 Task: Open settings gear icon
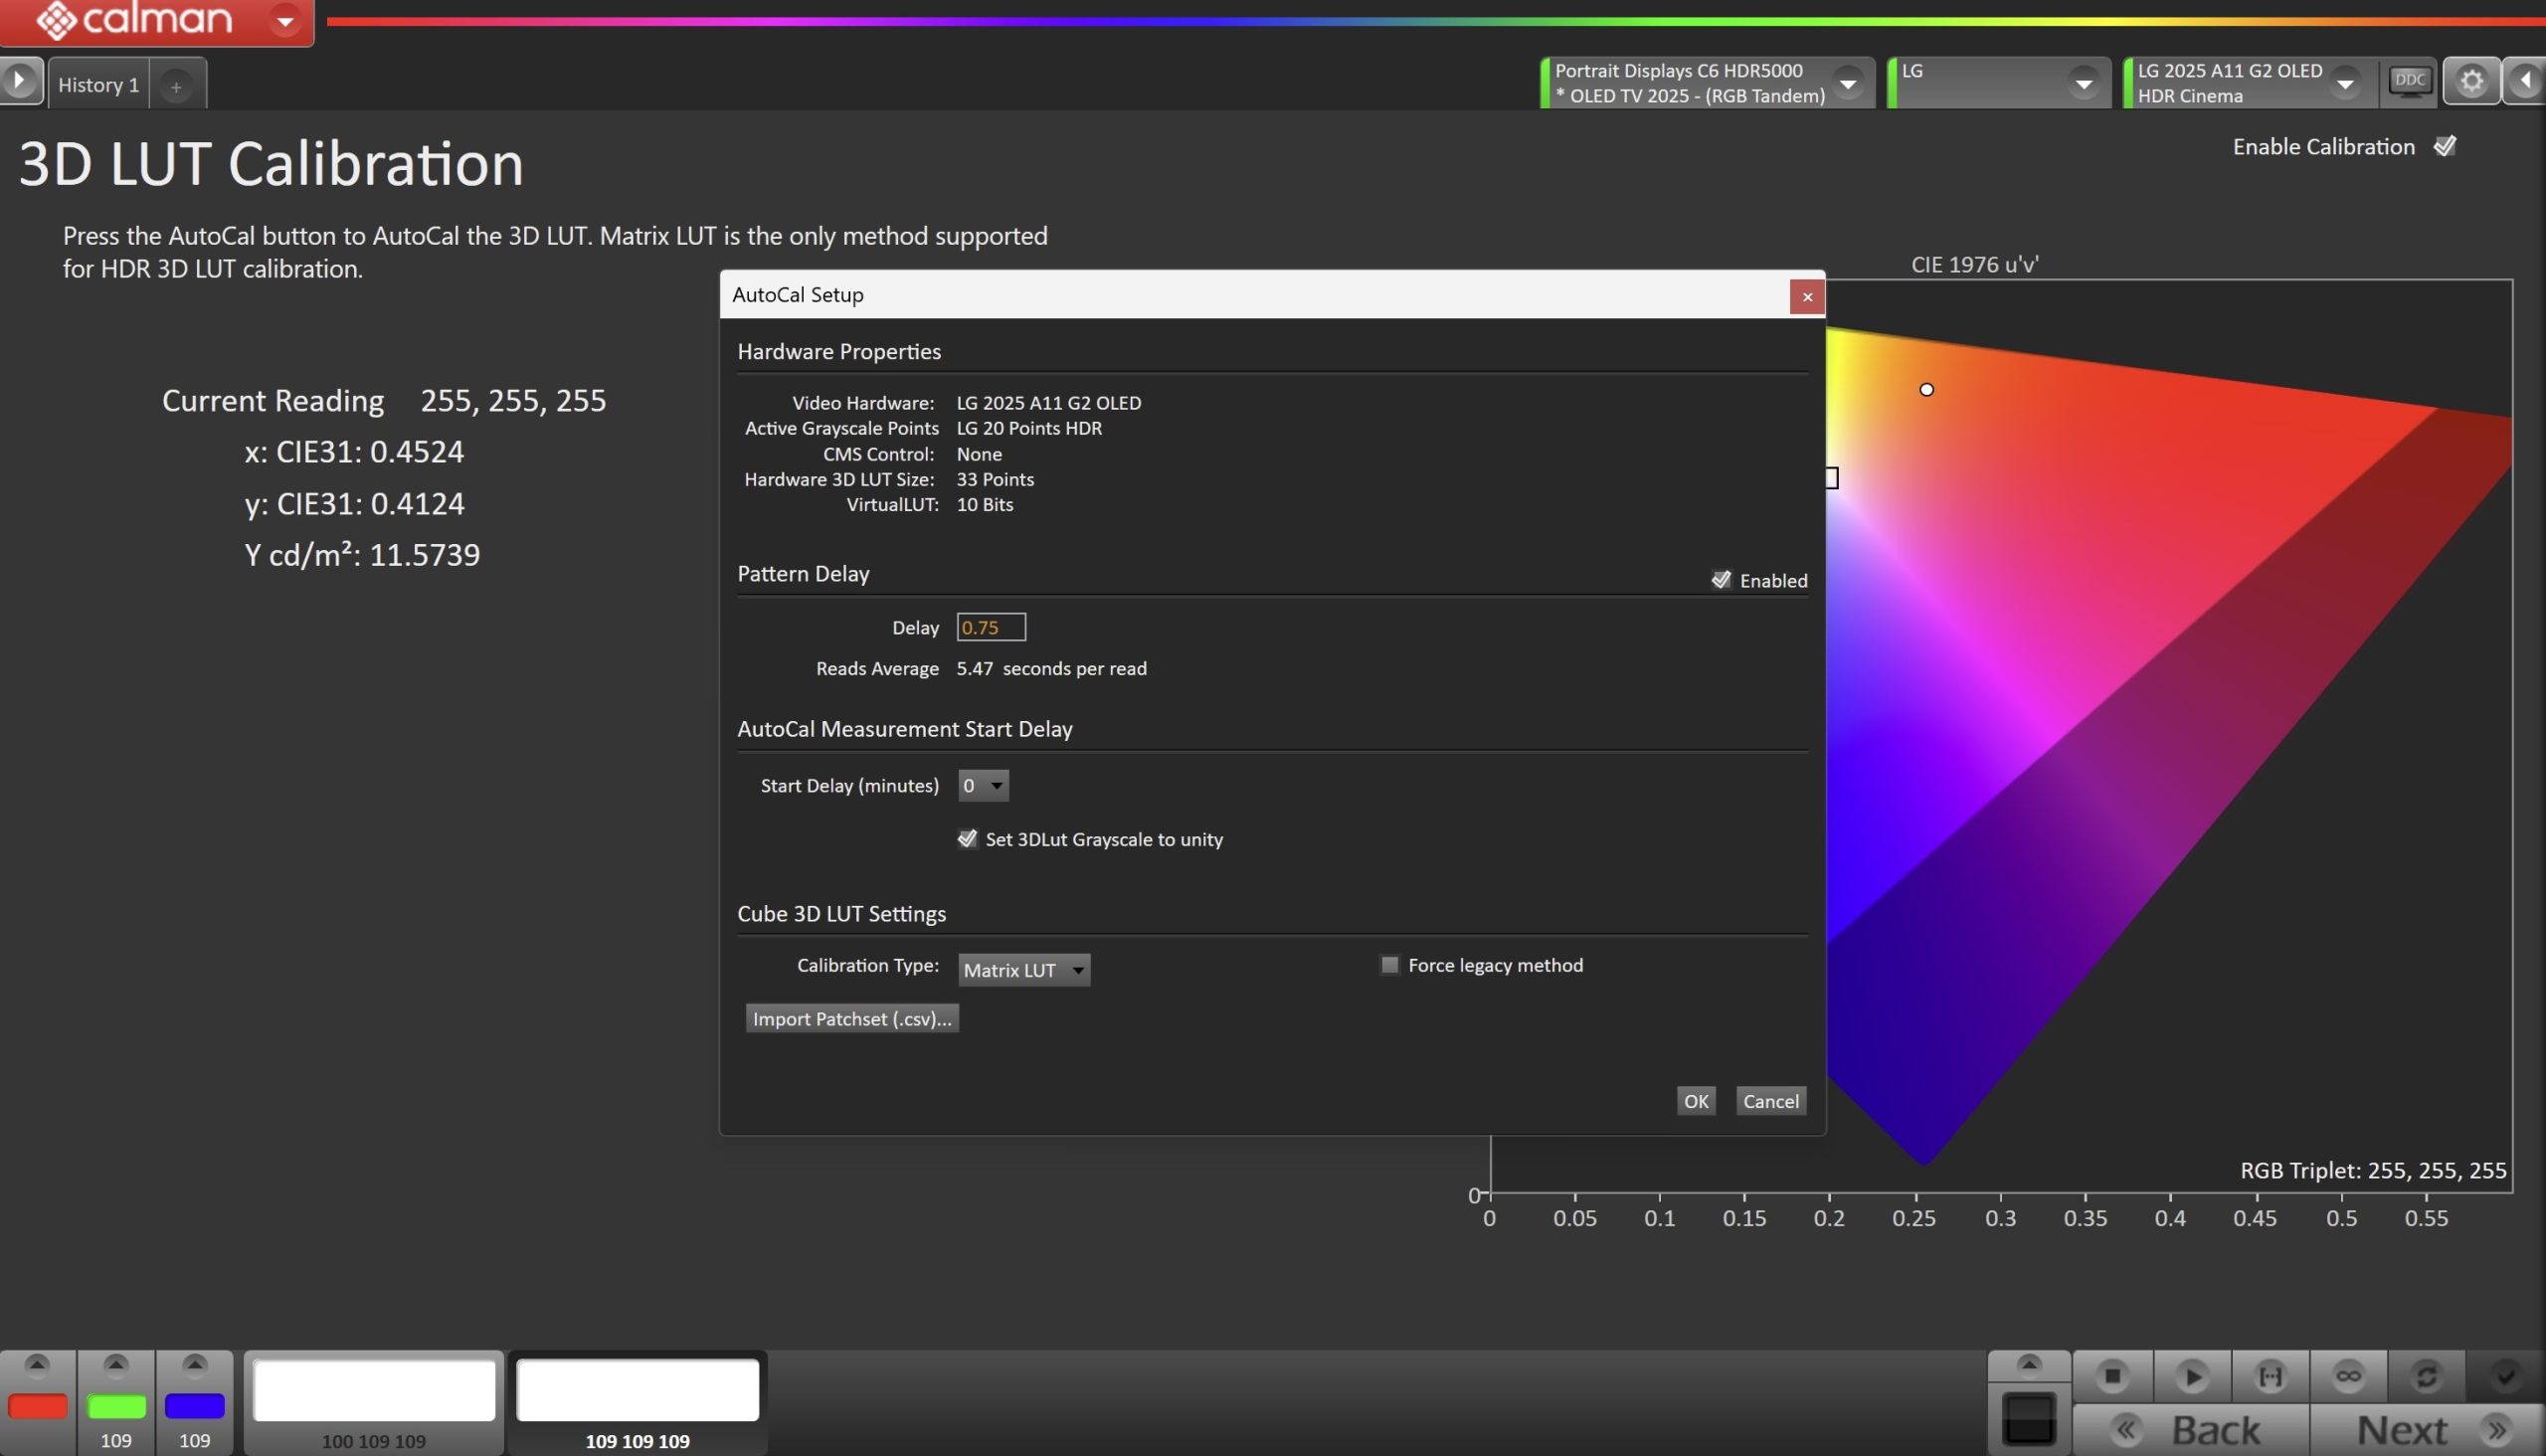tap(2471, 81)
